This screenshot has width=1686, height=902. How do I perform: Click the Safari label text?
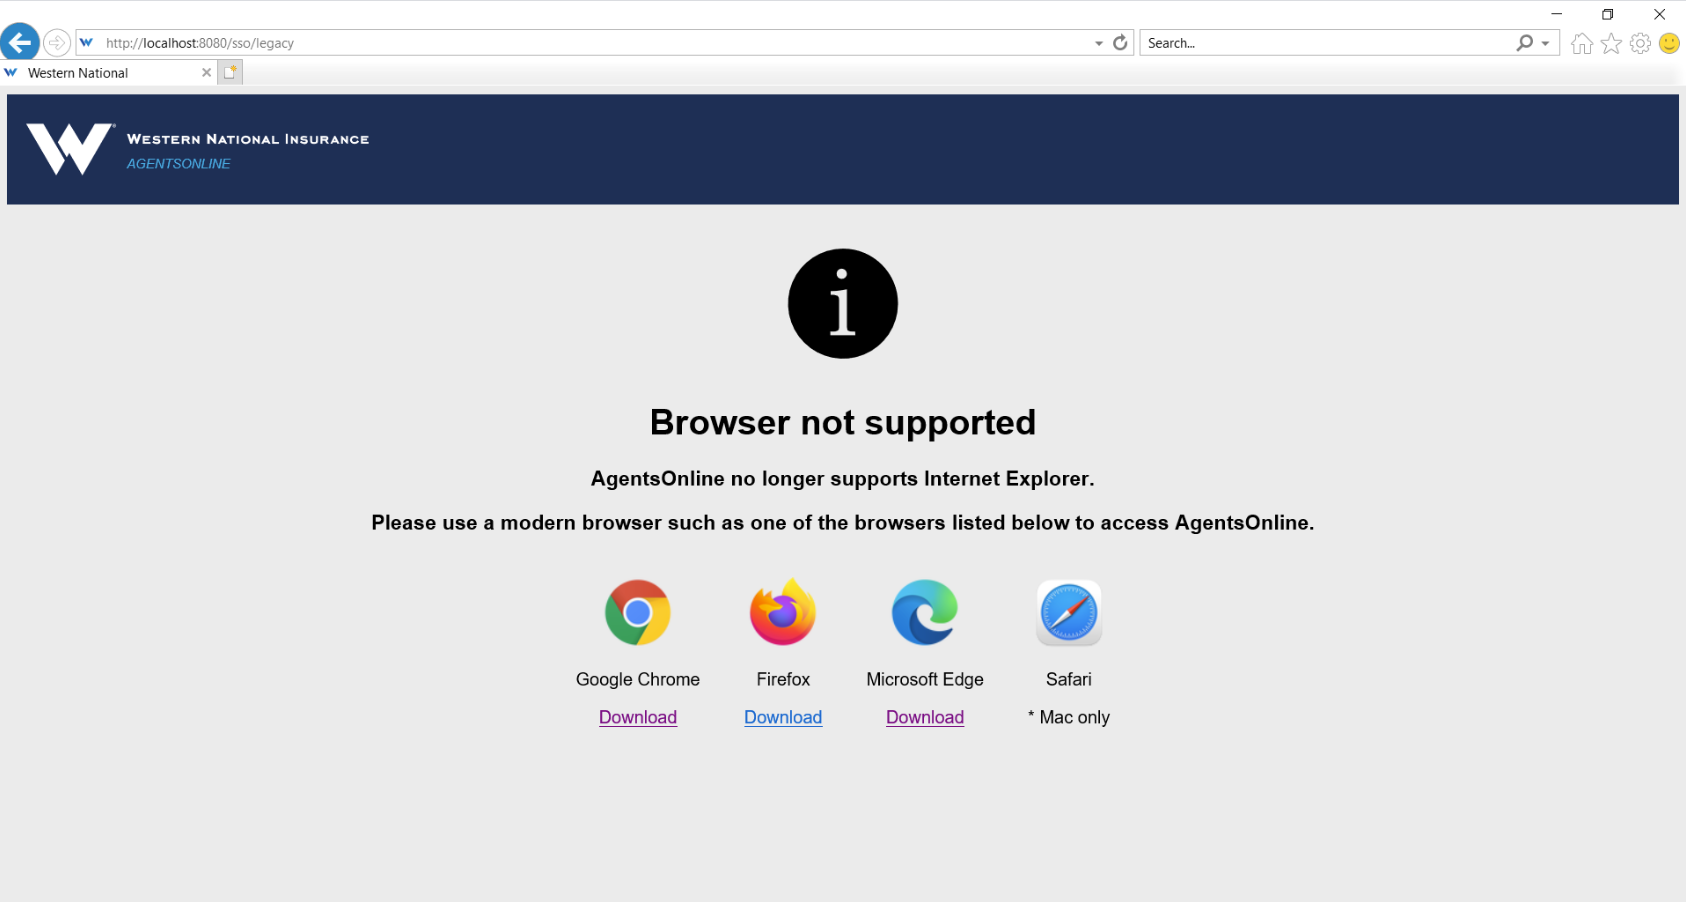tap(1069, 679)
